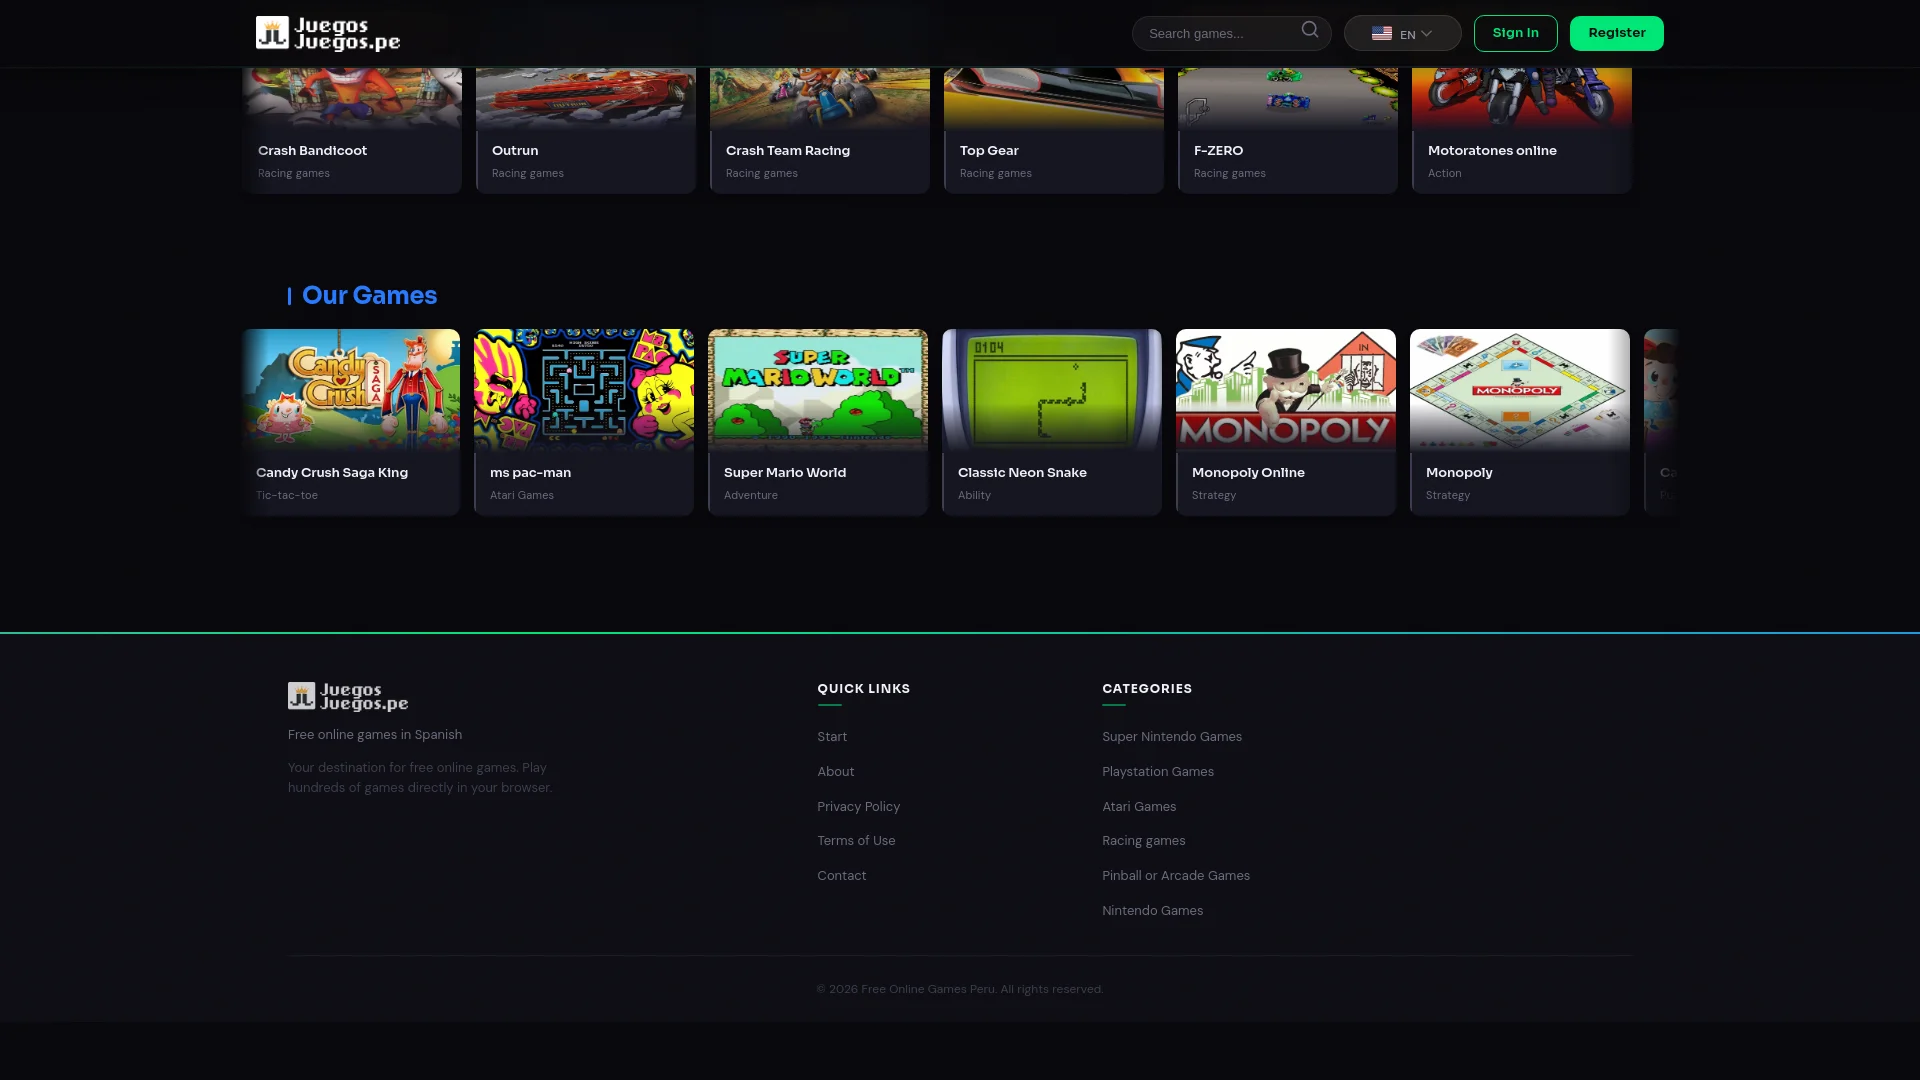
Task: Click the US flag icon in language selector
Action: tap(1381, 33)
